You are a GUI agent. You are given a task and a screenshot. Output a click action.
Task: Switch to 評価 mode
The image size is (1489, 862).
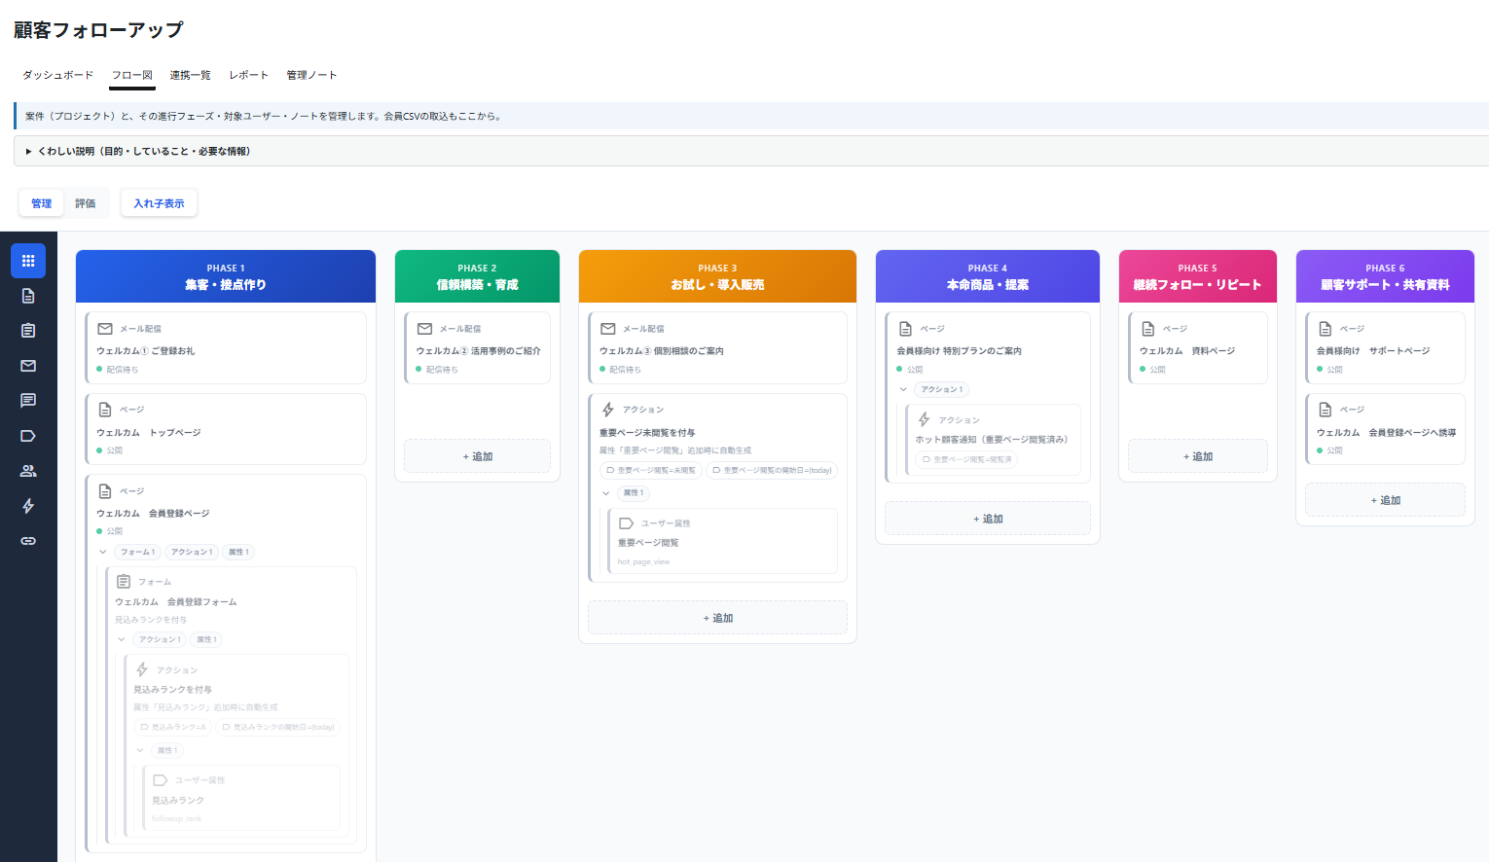point(86,204)
